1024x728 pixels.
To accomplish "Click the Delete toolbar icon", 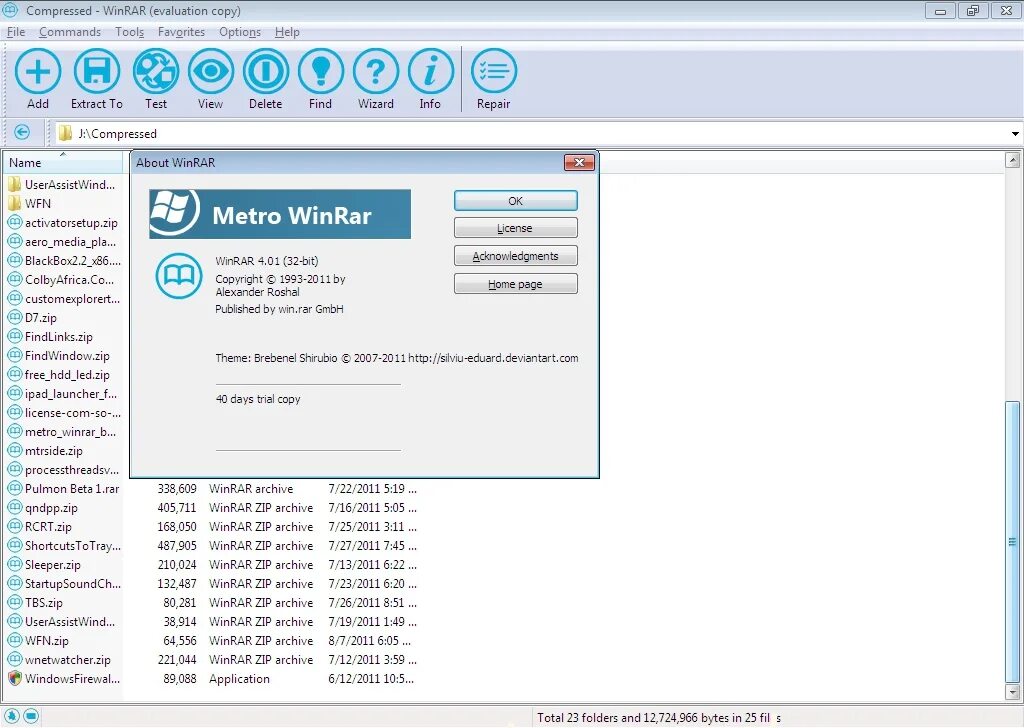I will 266,71.
